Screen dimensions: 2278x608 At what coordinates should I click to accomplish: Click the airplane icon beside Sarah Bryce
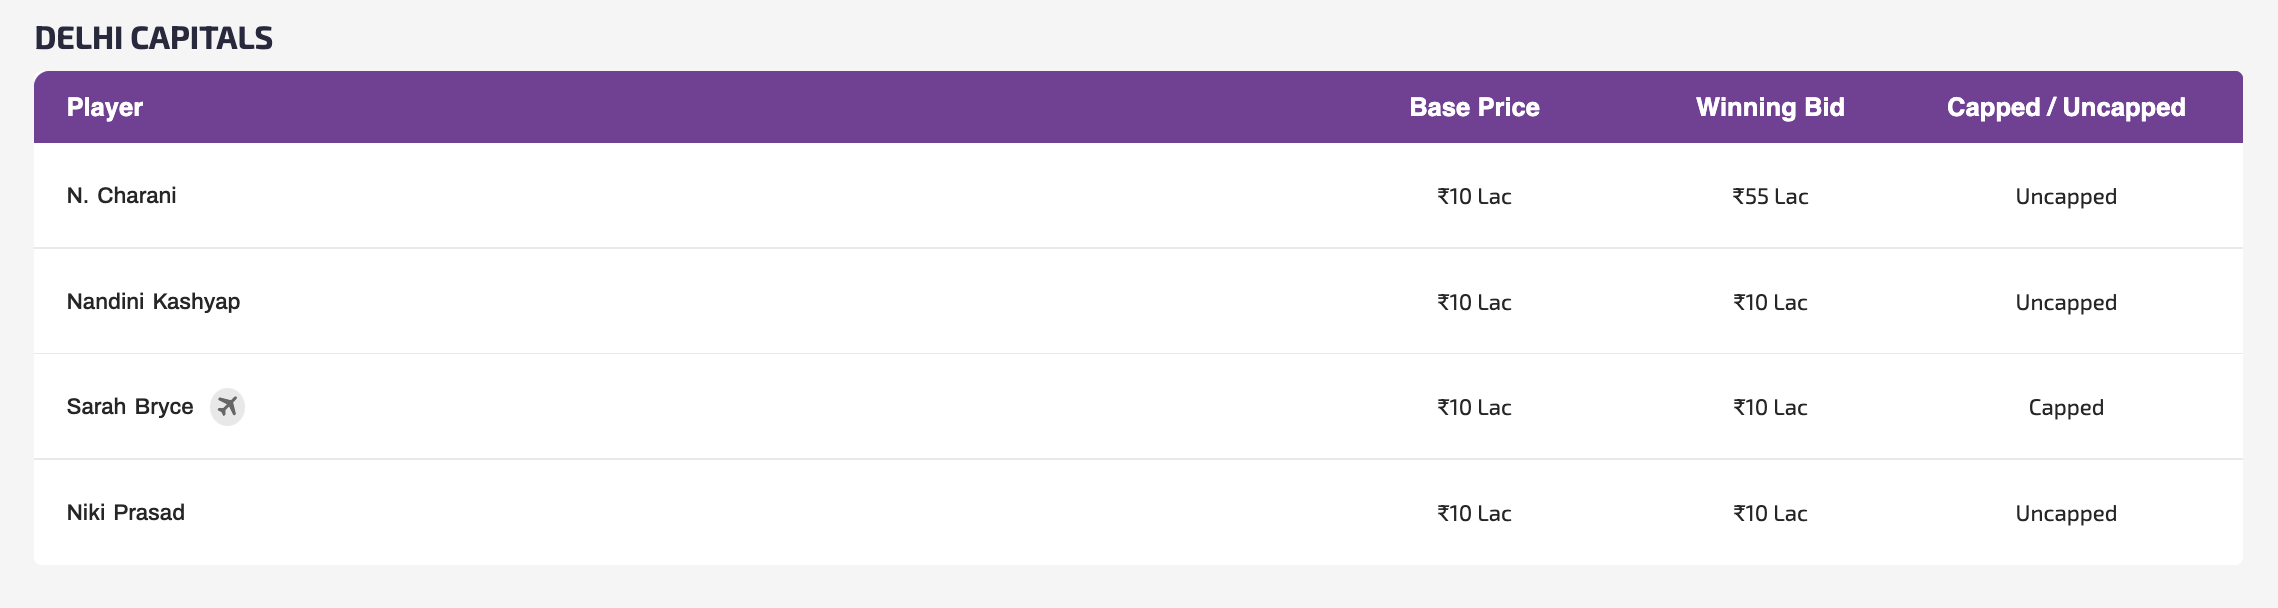(227, 407)
